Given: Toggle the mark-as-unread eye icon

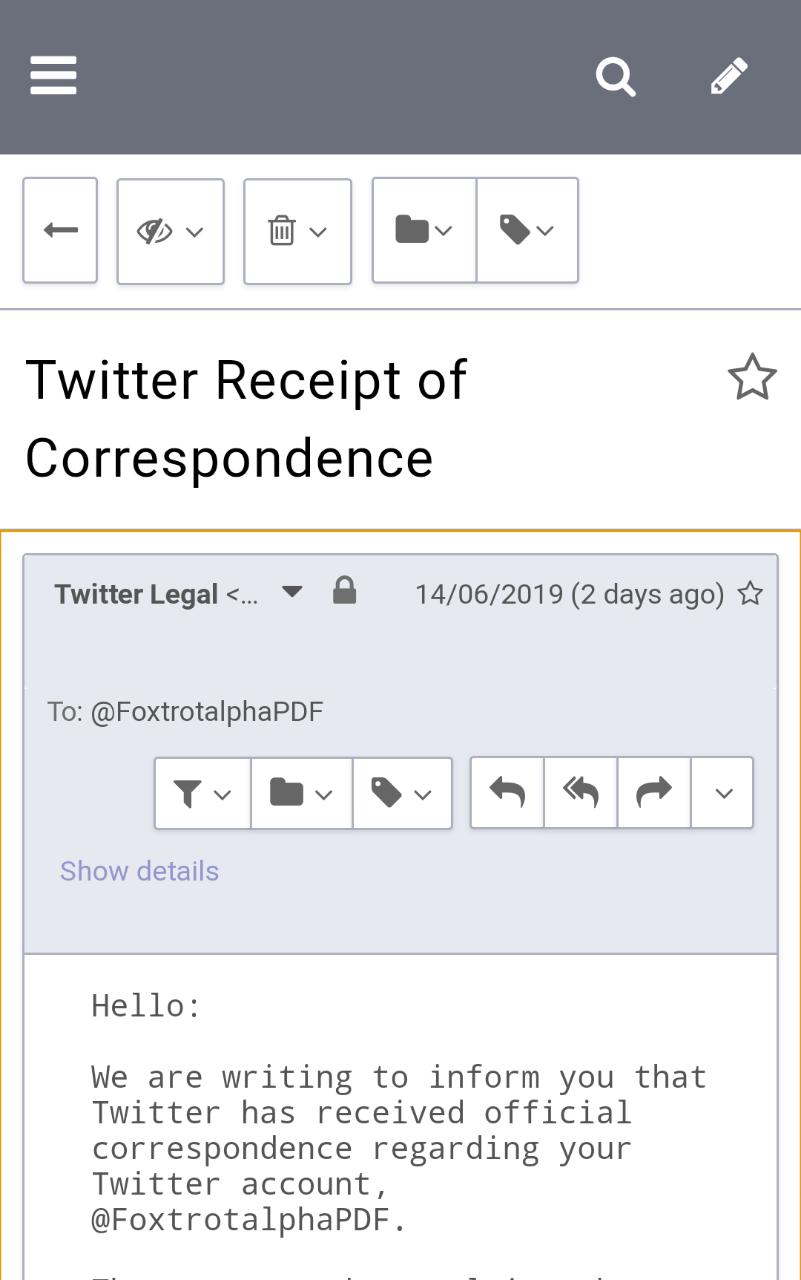Looking at the screenshot, I should (x=170, y=231).
